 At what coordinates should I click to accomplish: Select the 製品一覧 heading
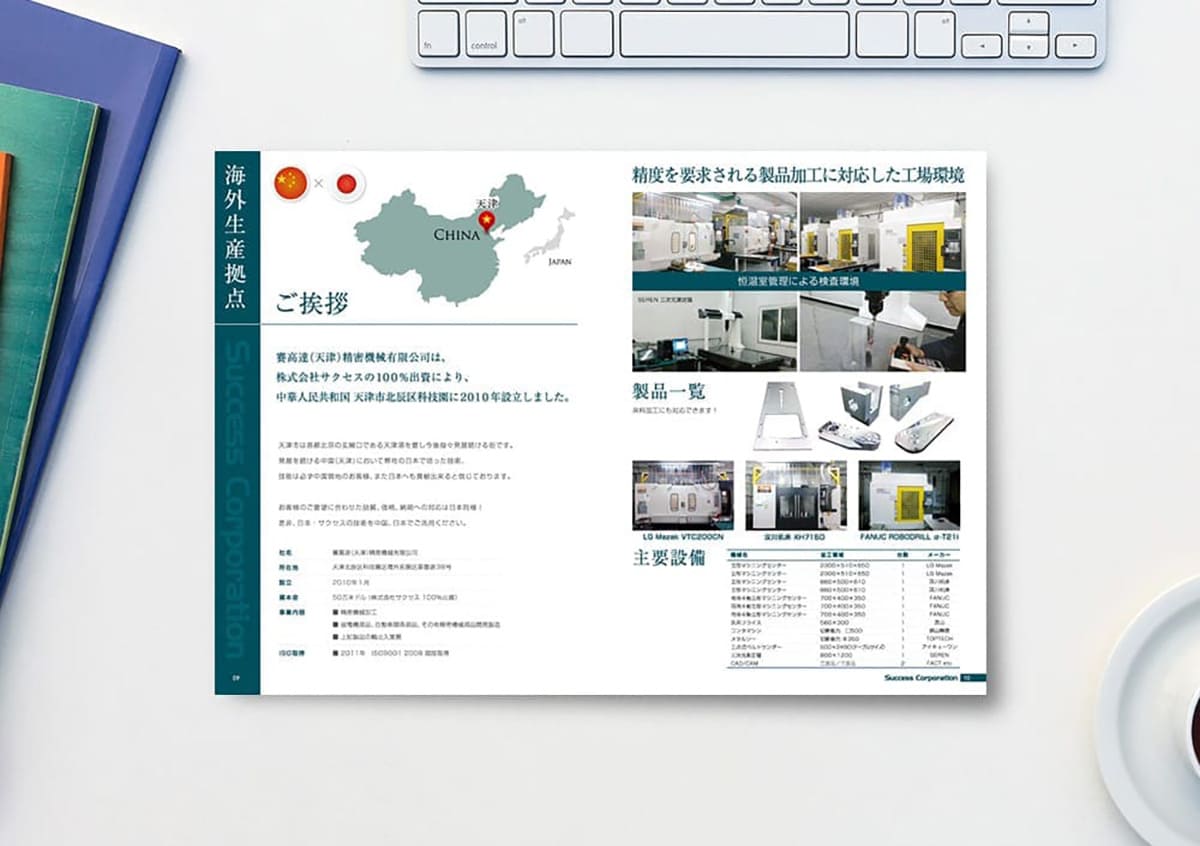pos(669,391)
